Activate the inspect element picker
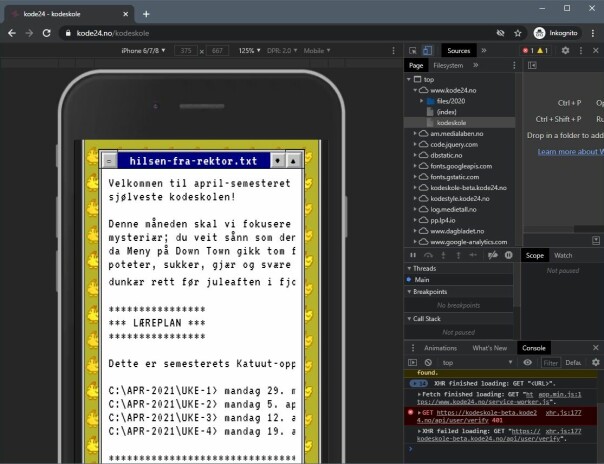Viewport: 604px width, 464px height. pyautogui.click(x=413, y=50)
